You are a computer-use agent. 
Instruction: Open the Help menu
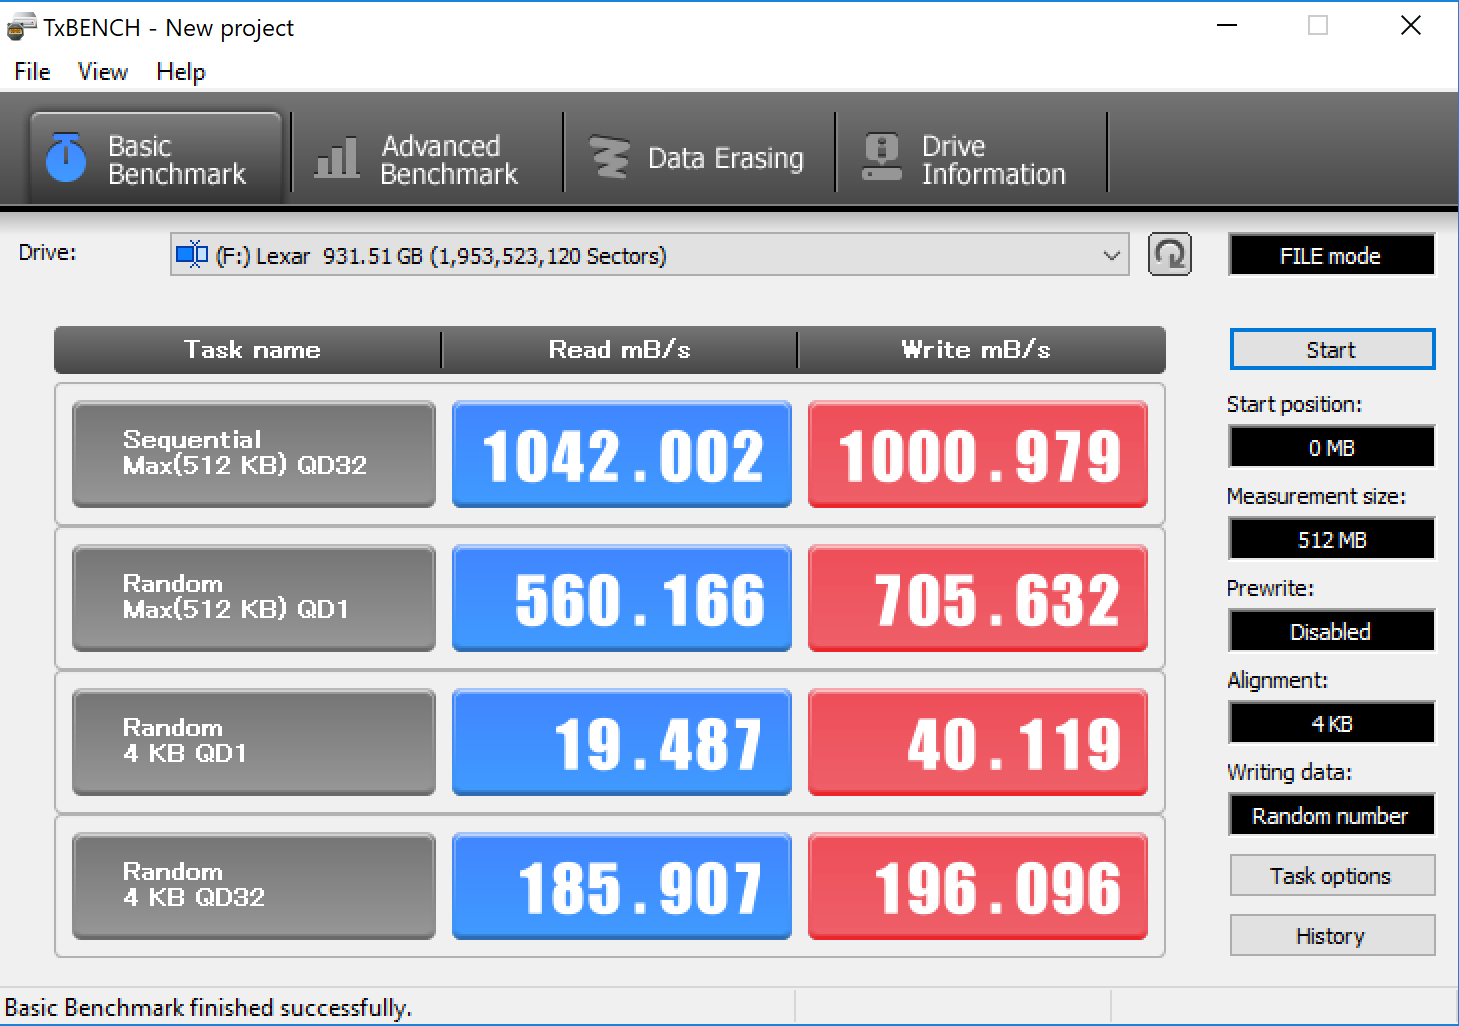(x=180, y=72)
